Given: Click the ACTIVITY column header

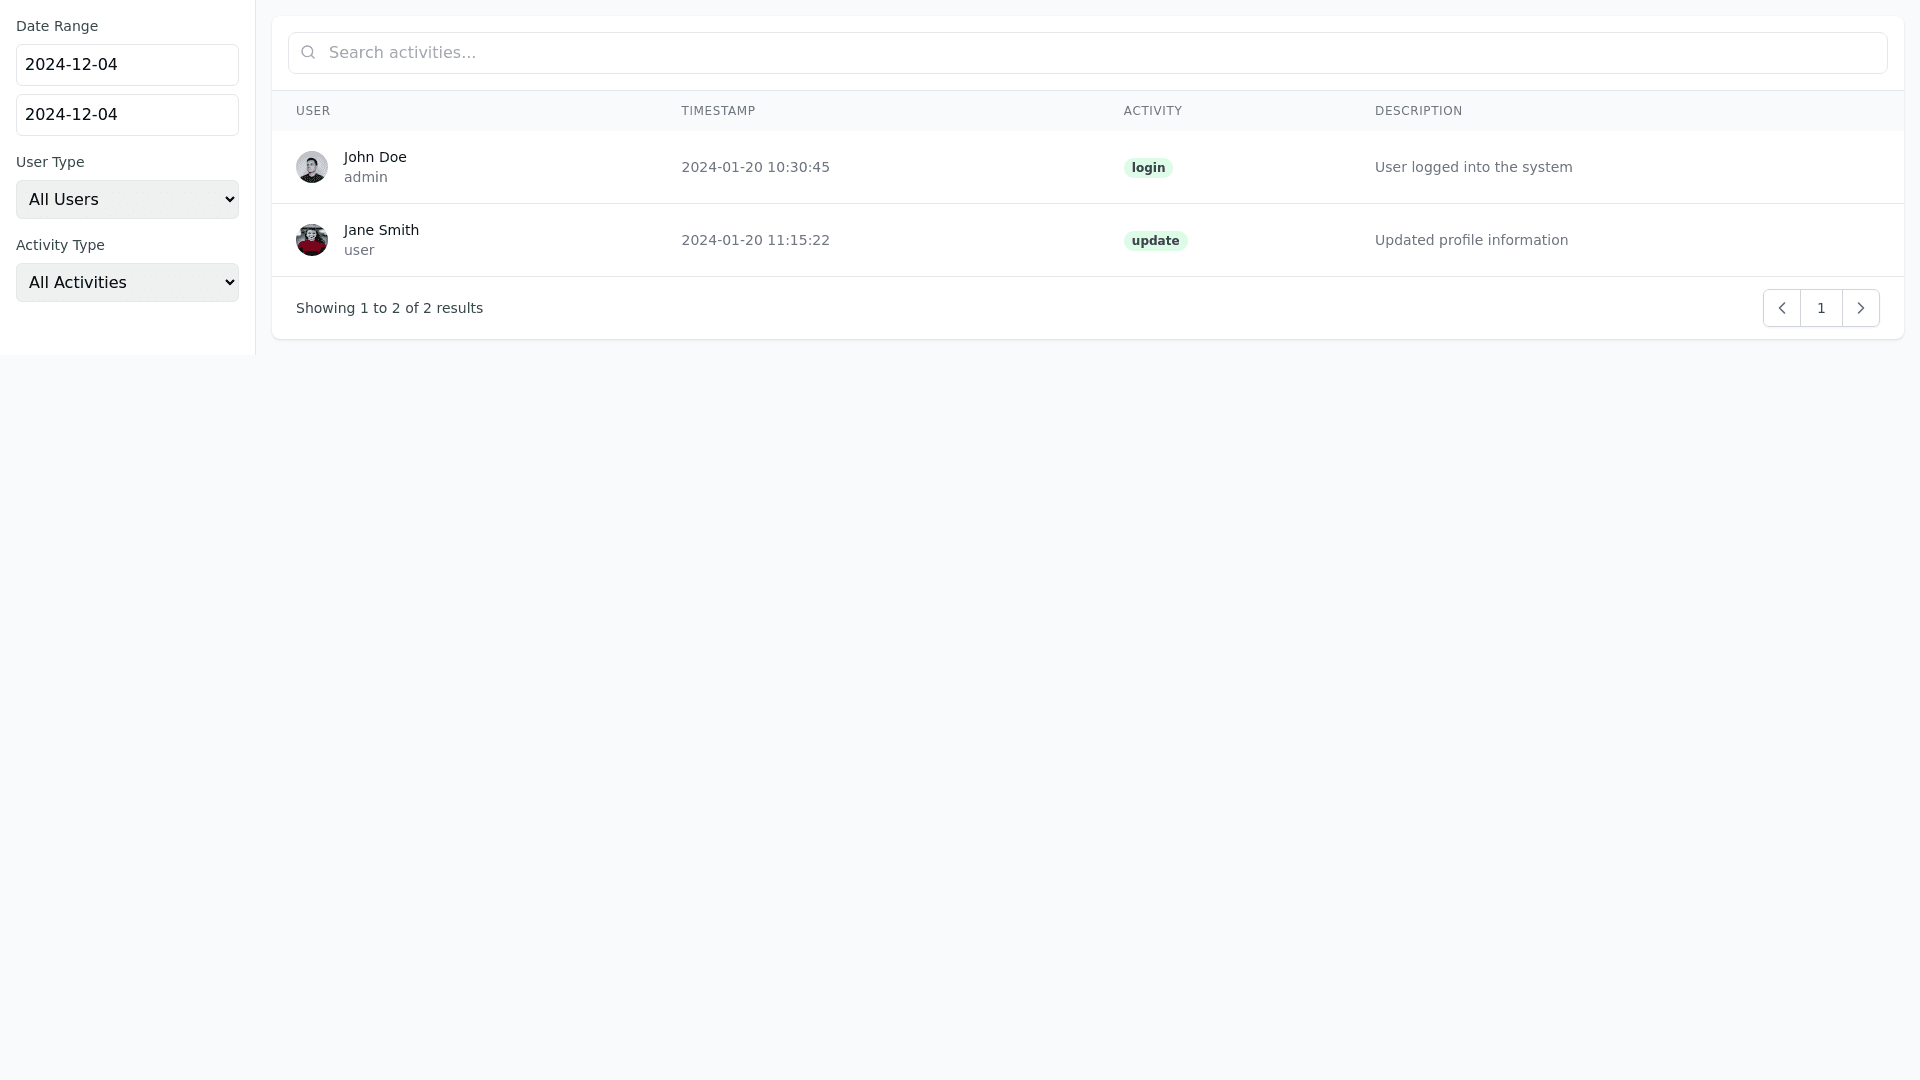Looking at the screenshot, I should click(1152, 110).
